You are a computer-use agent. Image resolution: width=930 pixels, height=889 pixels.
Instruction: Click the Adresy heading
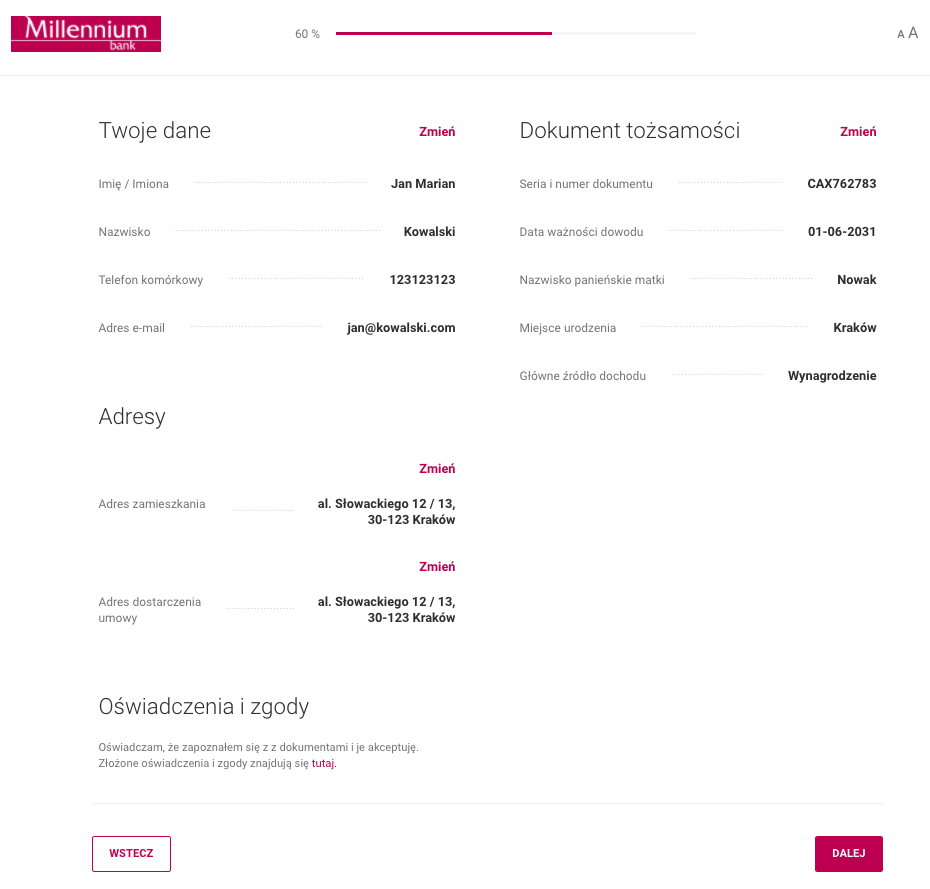click(x=132, y=417)
